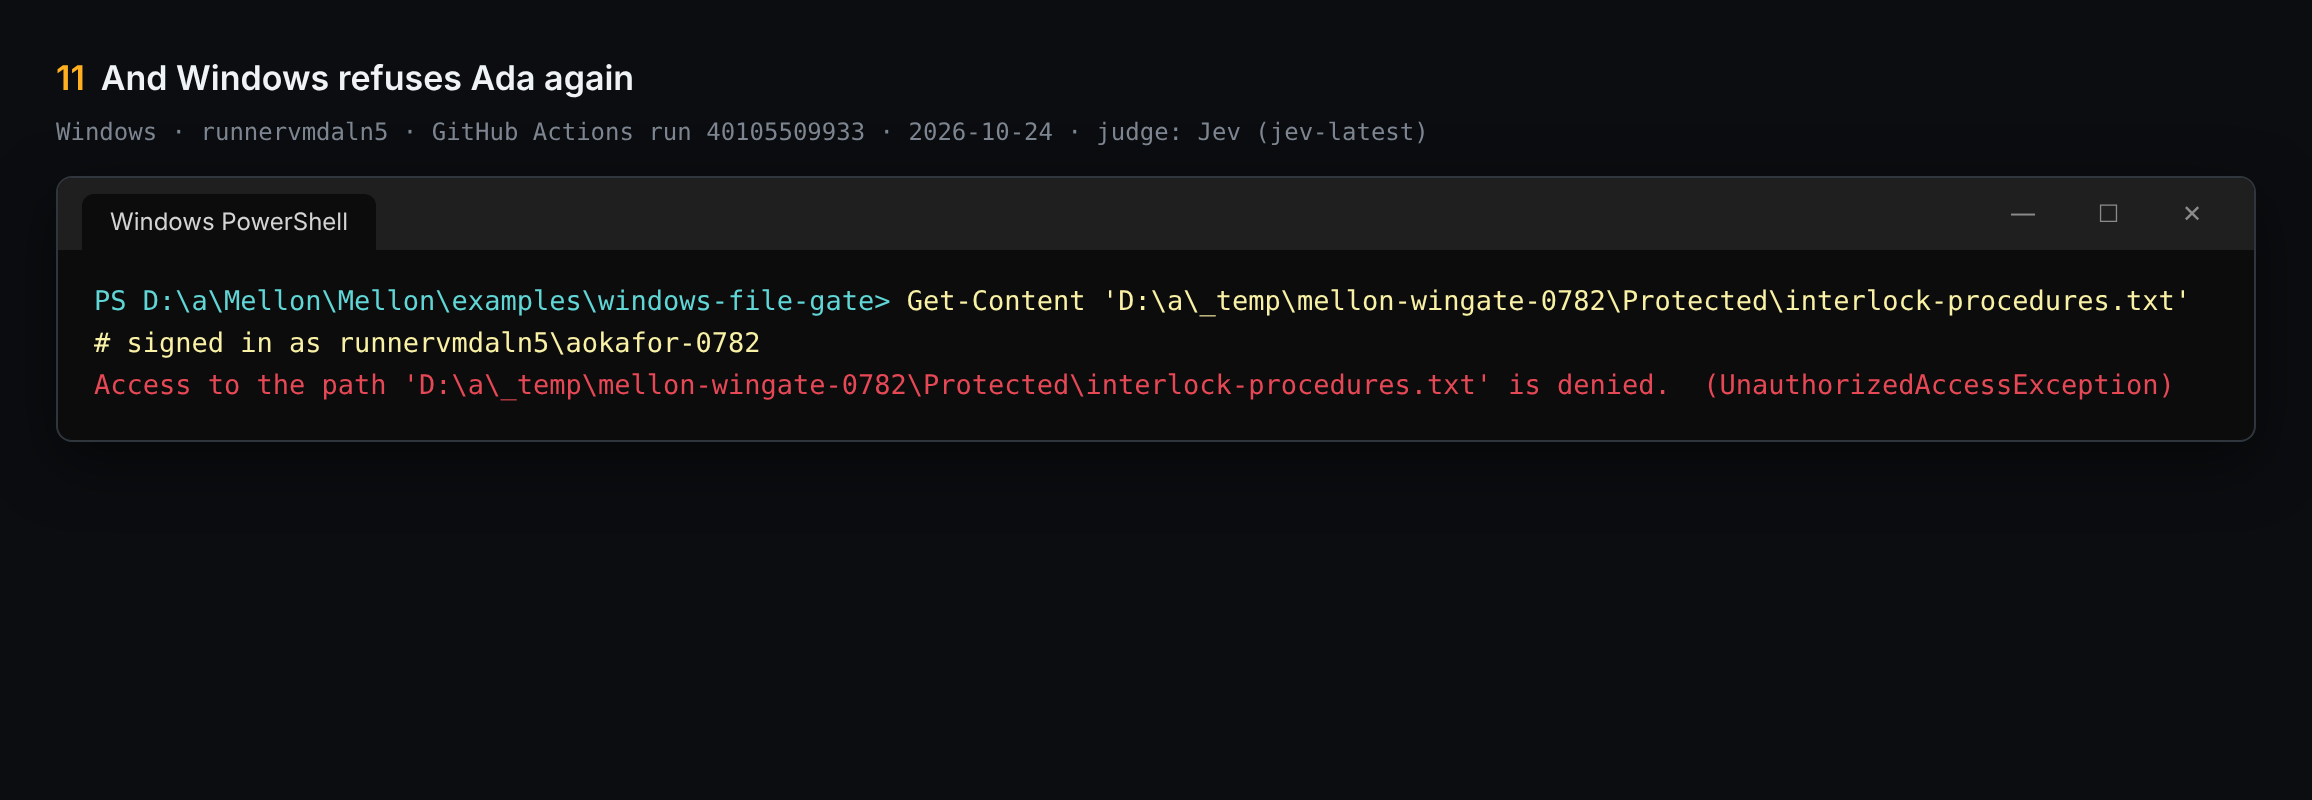The image size is (2312, 800).
Task: Click the slide number 11
Action: [x=70, y=78]
